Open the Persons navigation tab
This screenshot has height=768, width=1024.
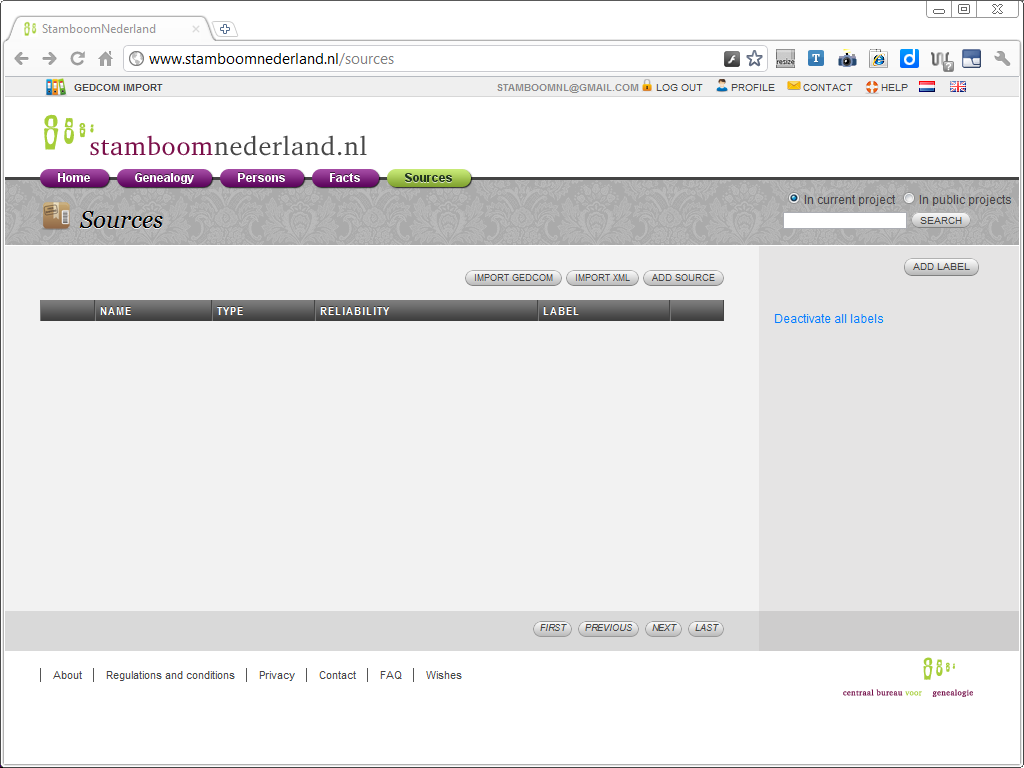point(261,178)
